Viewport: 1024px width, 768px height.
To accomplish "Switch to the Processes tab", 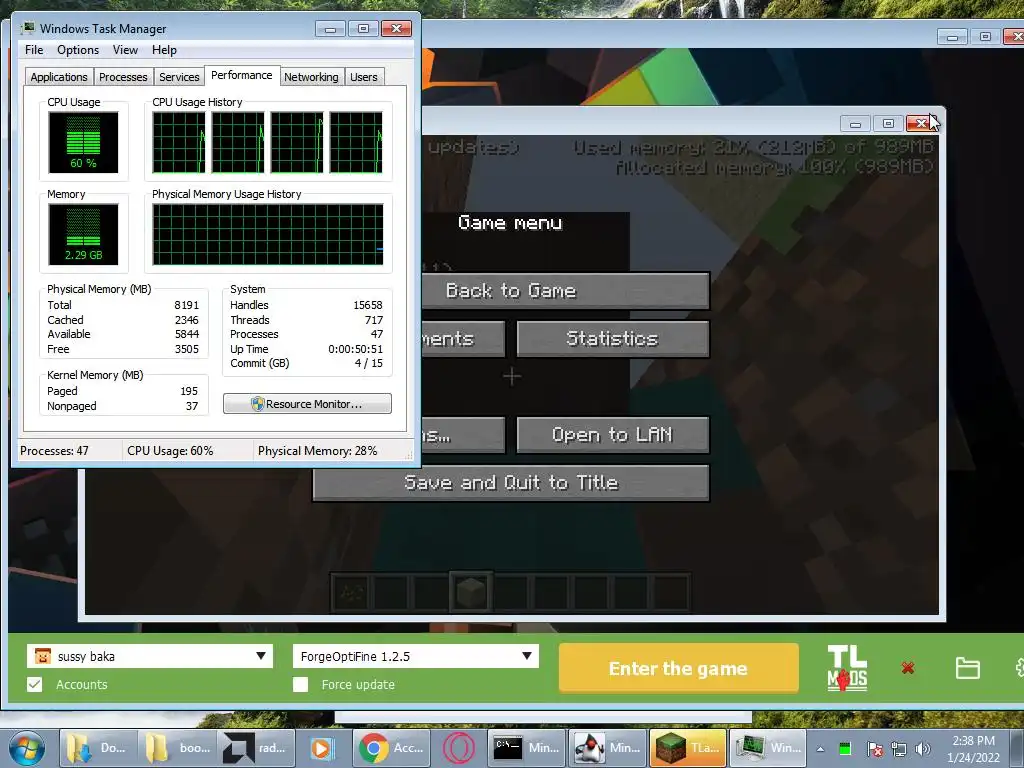I will (123, 77).
